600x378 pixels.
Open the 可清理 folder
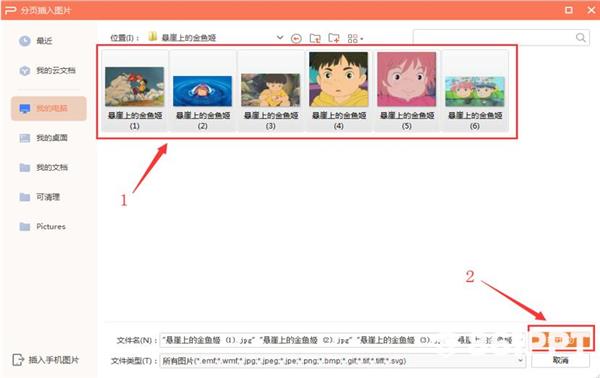point(39,197)
